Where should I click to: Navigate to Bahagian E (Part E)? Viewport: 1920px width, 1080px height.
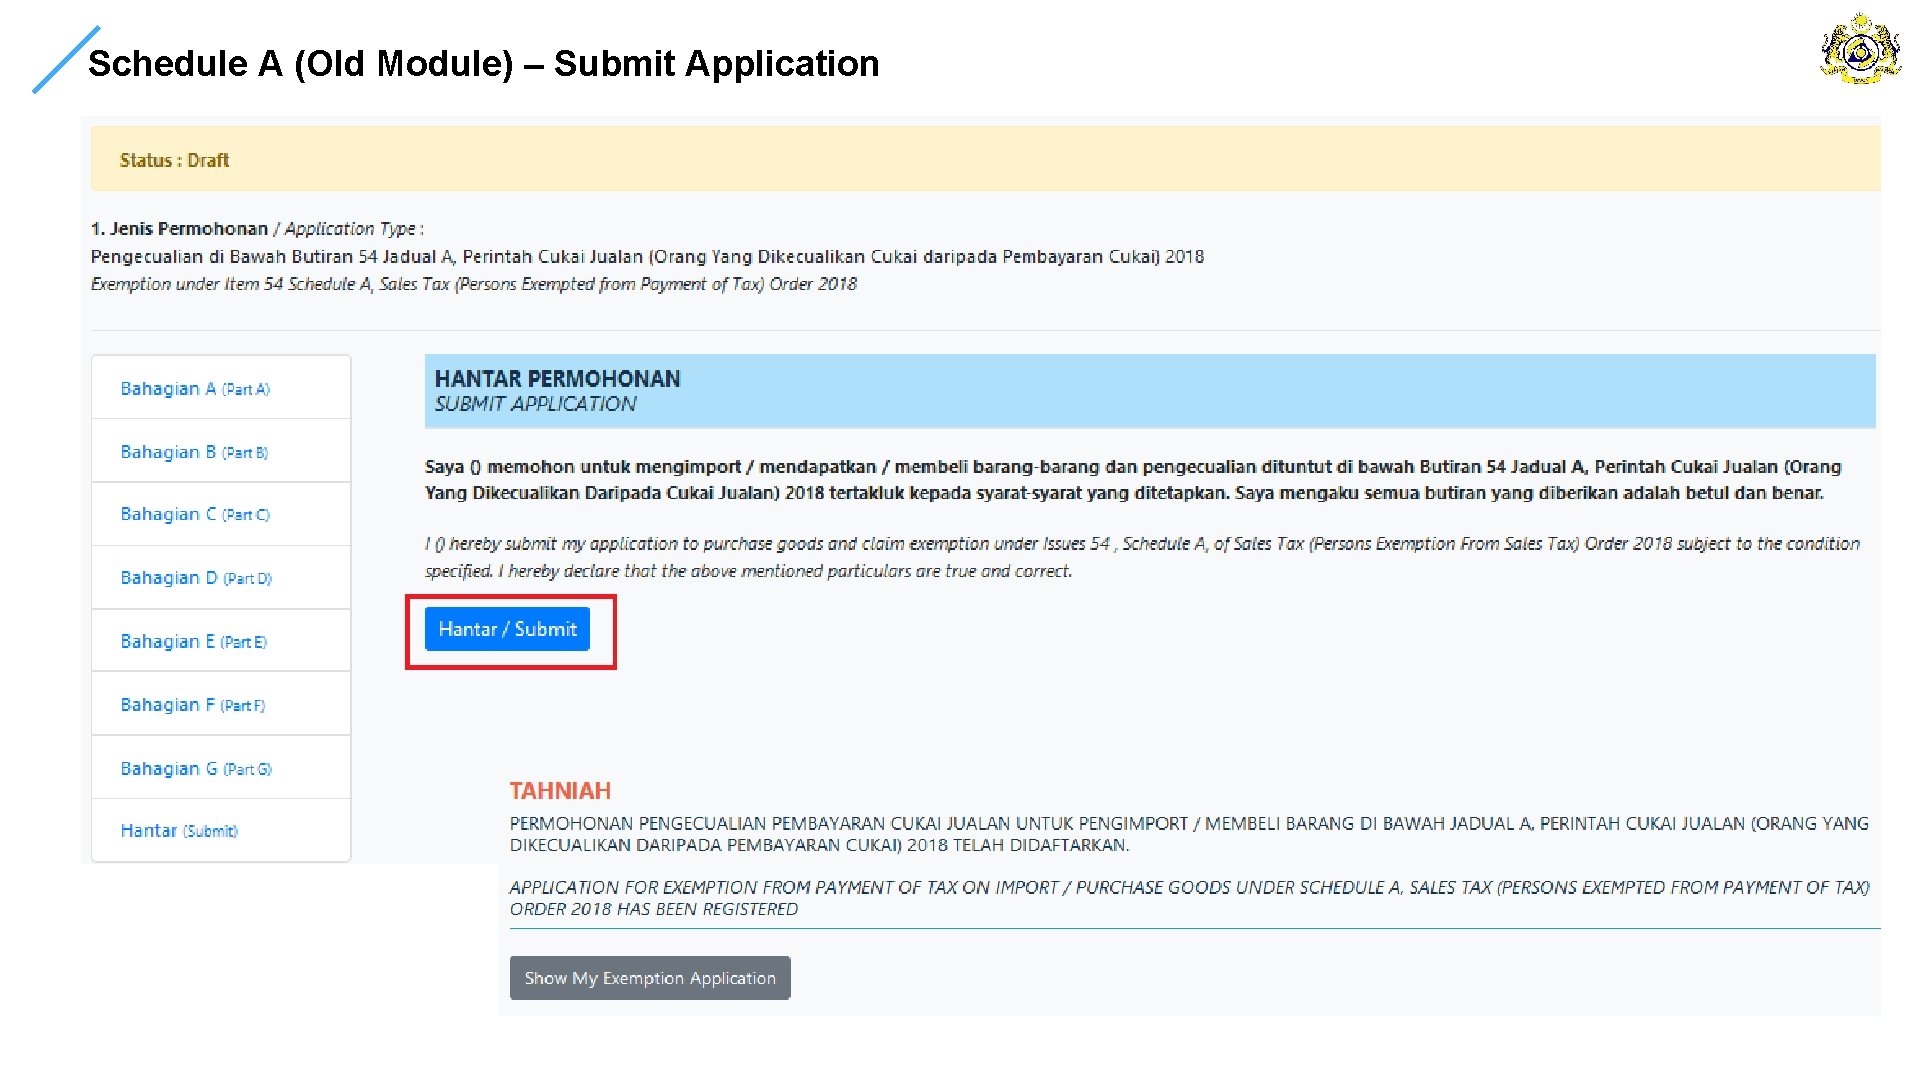click(193, 642)
